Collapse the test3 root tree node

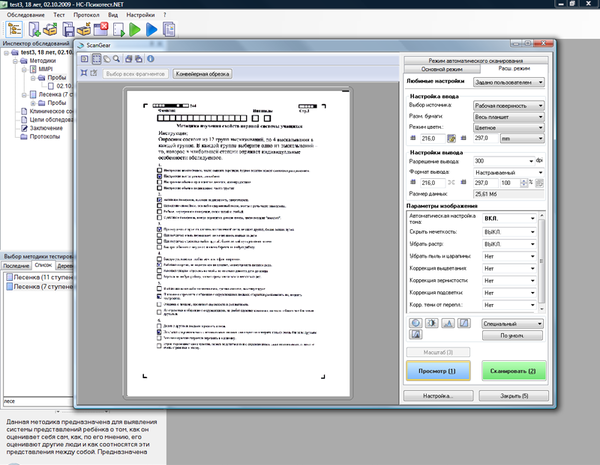point(7,52)
